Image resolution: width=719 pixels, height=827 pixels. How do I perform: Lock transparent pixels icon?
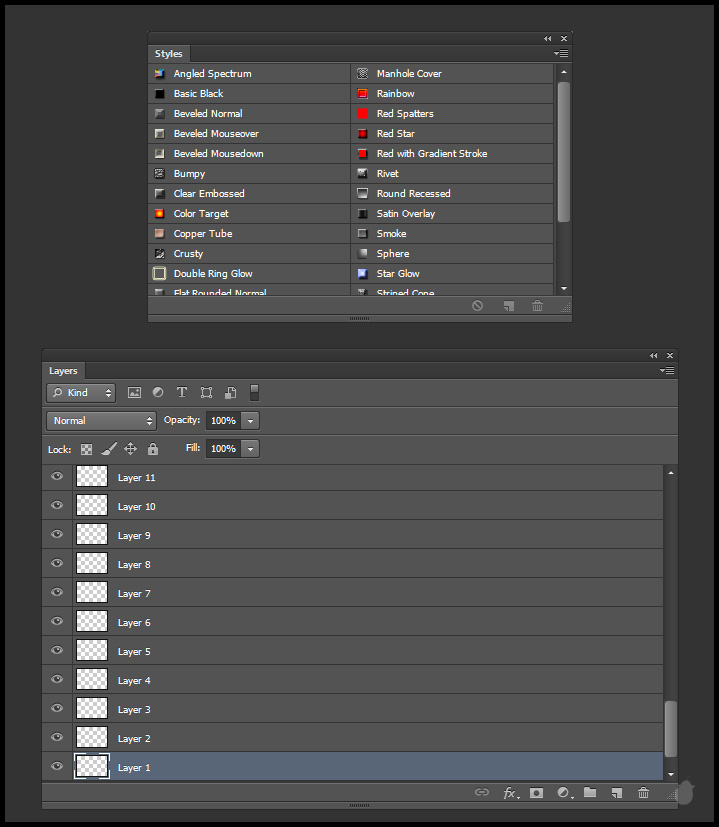point(87,450)
